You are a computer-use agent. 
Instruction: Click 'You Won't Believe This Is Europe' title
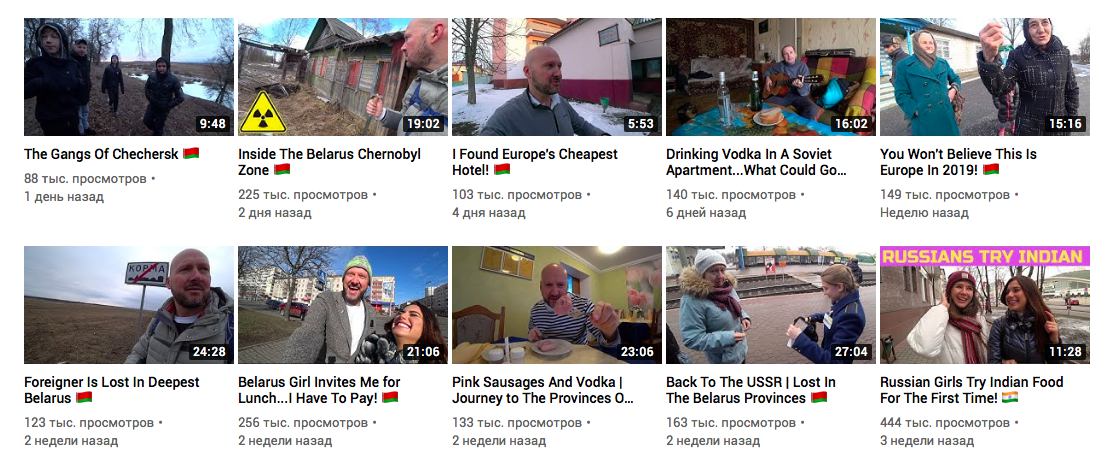(x=958, y=162)
